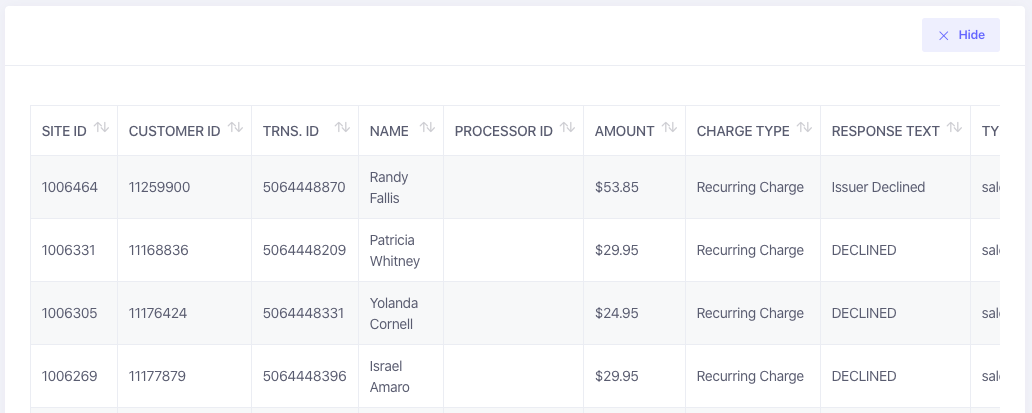1032x413 pixels.
Task: Click customer ID 11259900
Action: click(159, 187)
